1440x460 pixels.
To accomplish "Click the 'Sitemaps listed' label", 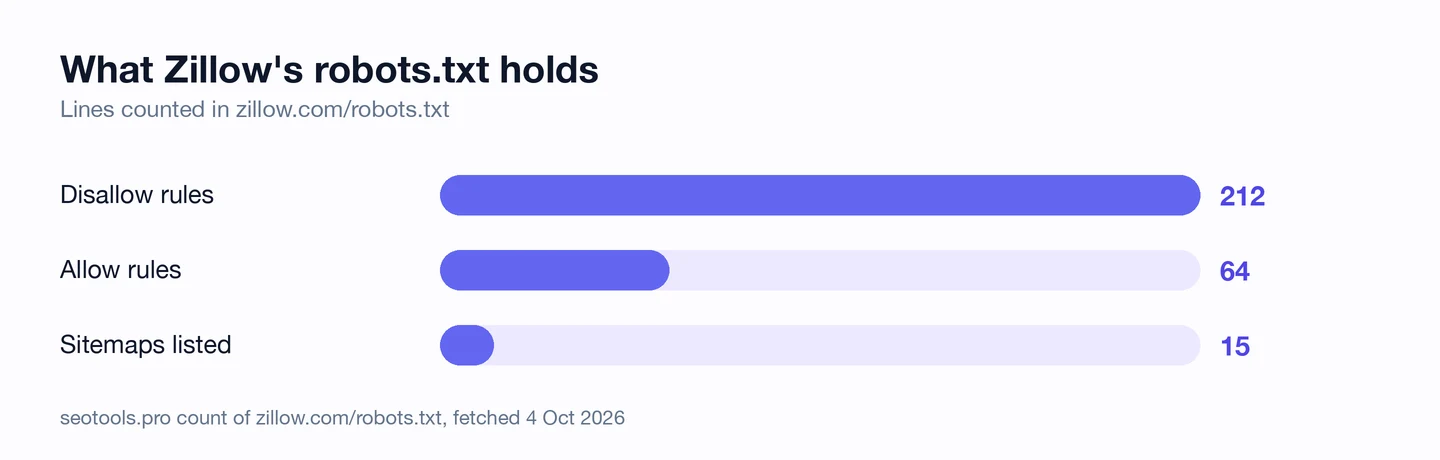I will point(146,345).
